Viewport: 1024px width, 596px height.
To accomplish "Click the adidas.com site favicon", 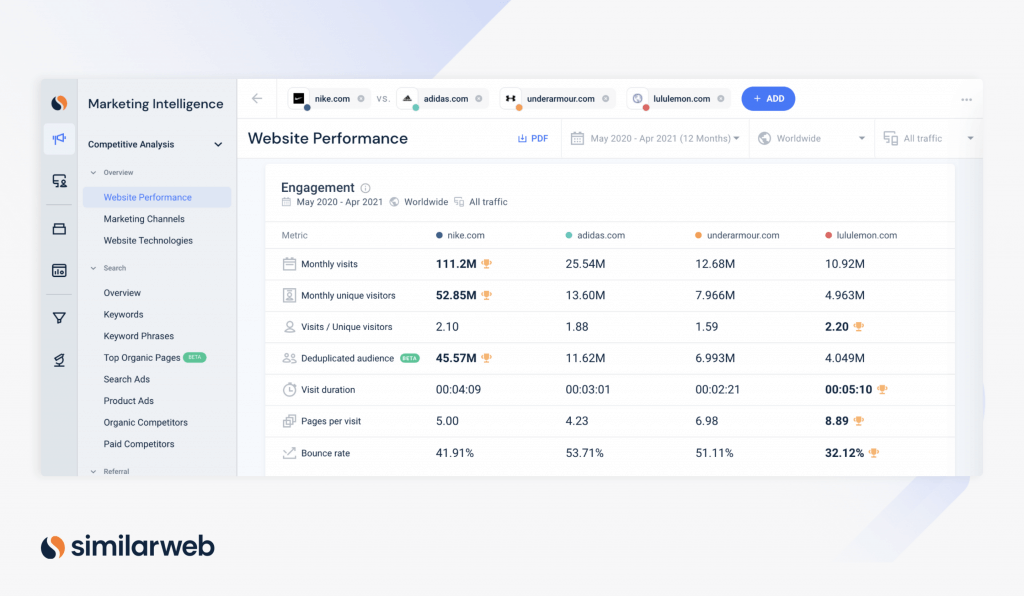I will [x=408, y=99].
